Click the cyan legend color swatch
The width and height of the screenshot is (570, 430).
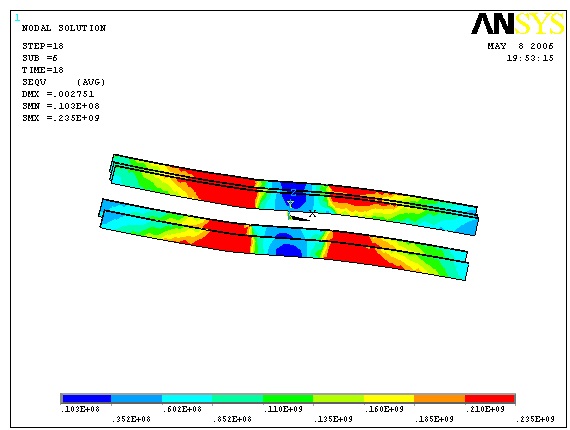187,398
